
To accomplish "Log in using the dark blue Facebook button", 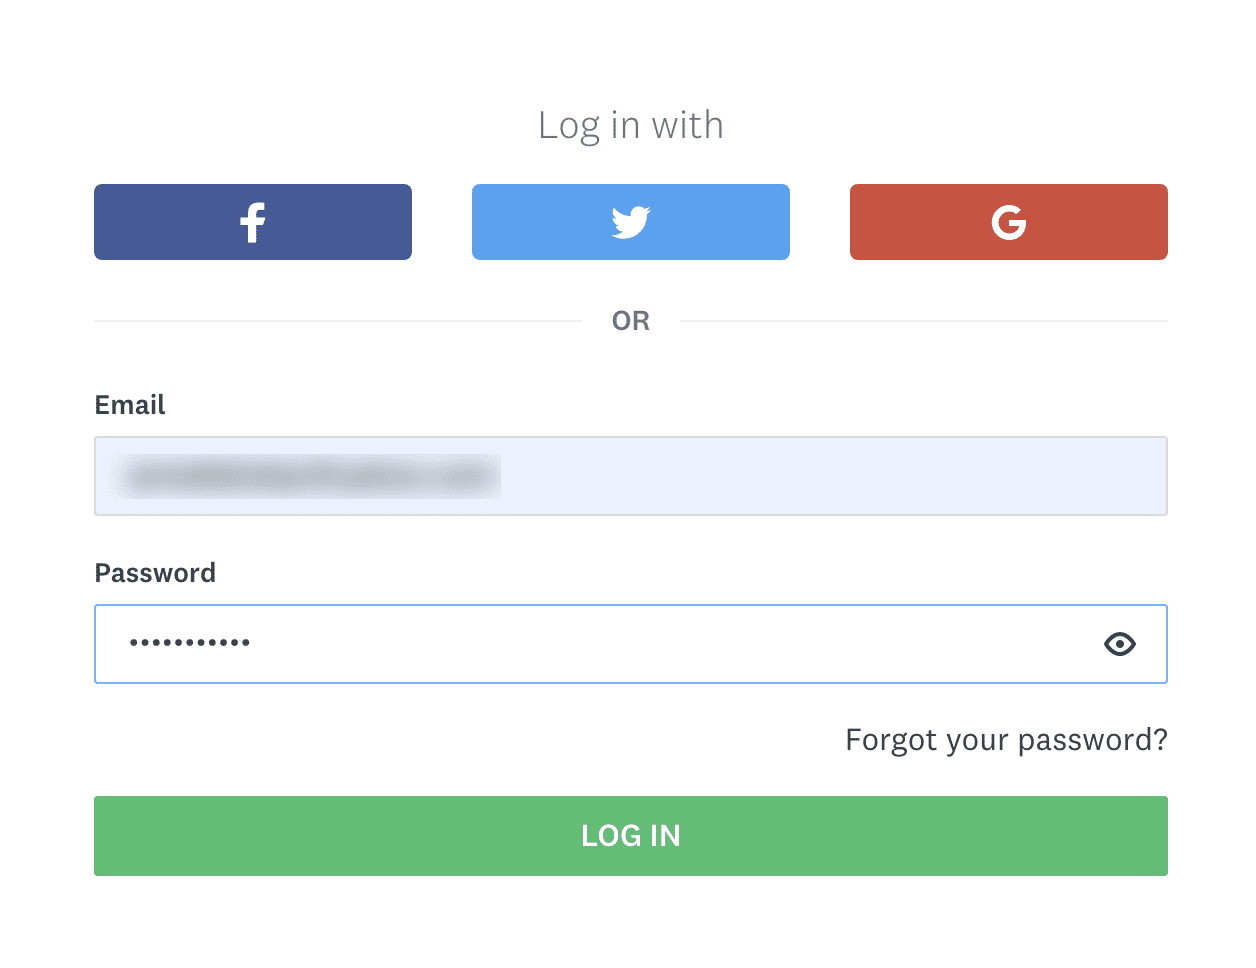I will point(253,222).
